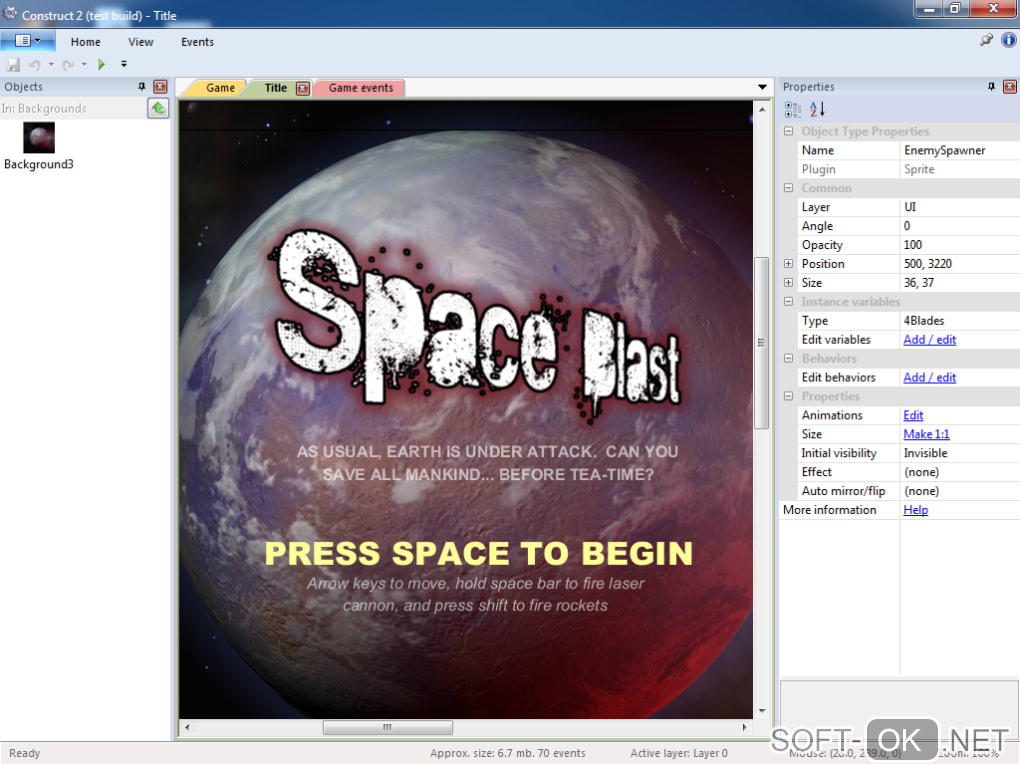Open the Construct 2 file menu button
Viewport: 1020px width, 765px height.
tap(27, 41)
